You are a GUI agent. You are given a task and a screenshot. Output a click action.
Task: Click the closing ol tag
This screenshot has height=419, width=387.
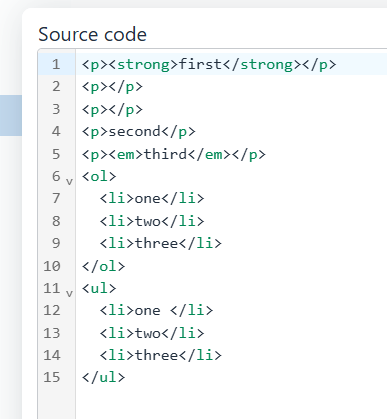[x=103, y=266]
